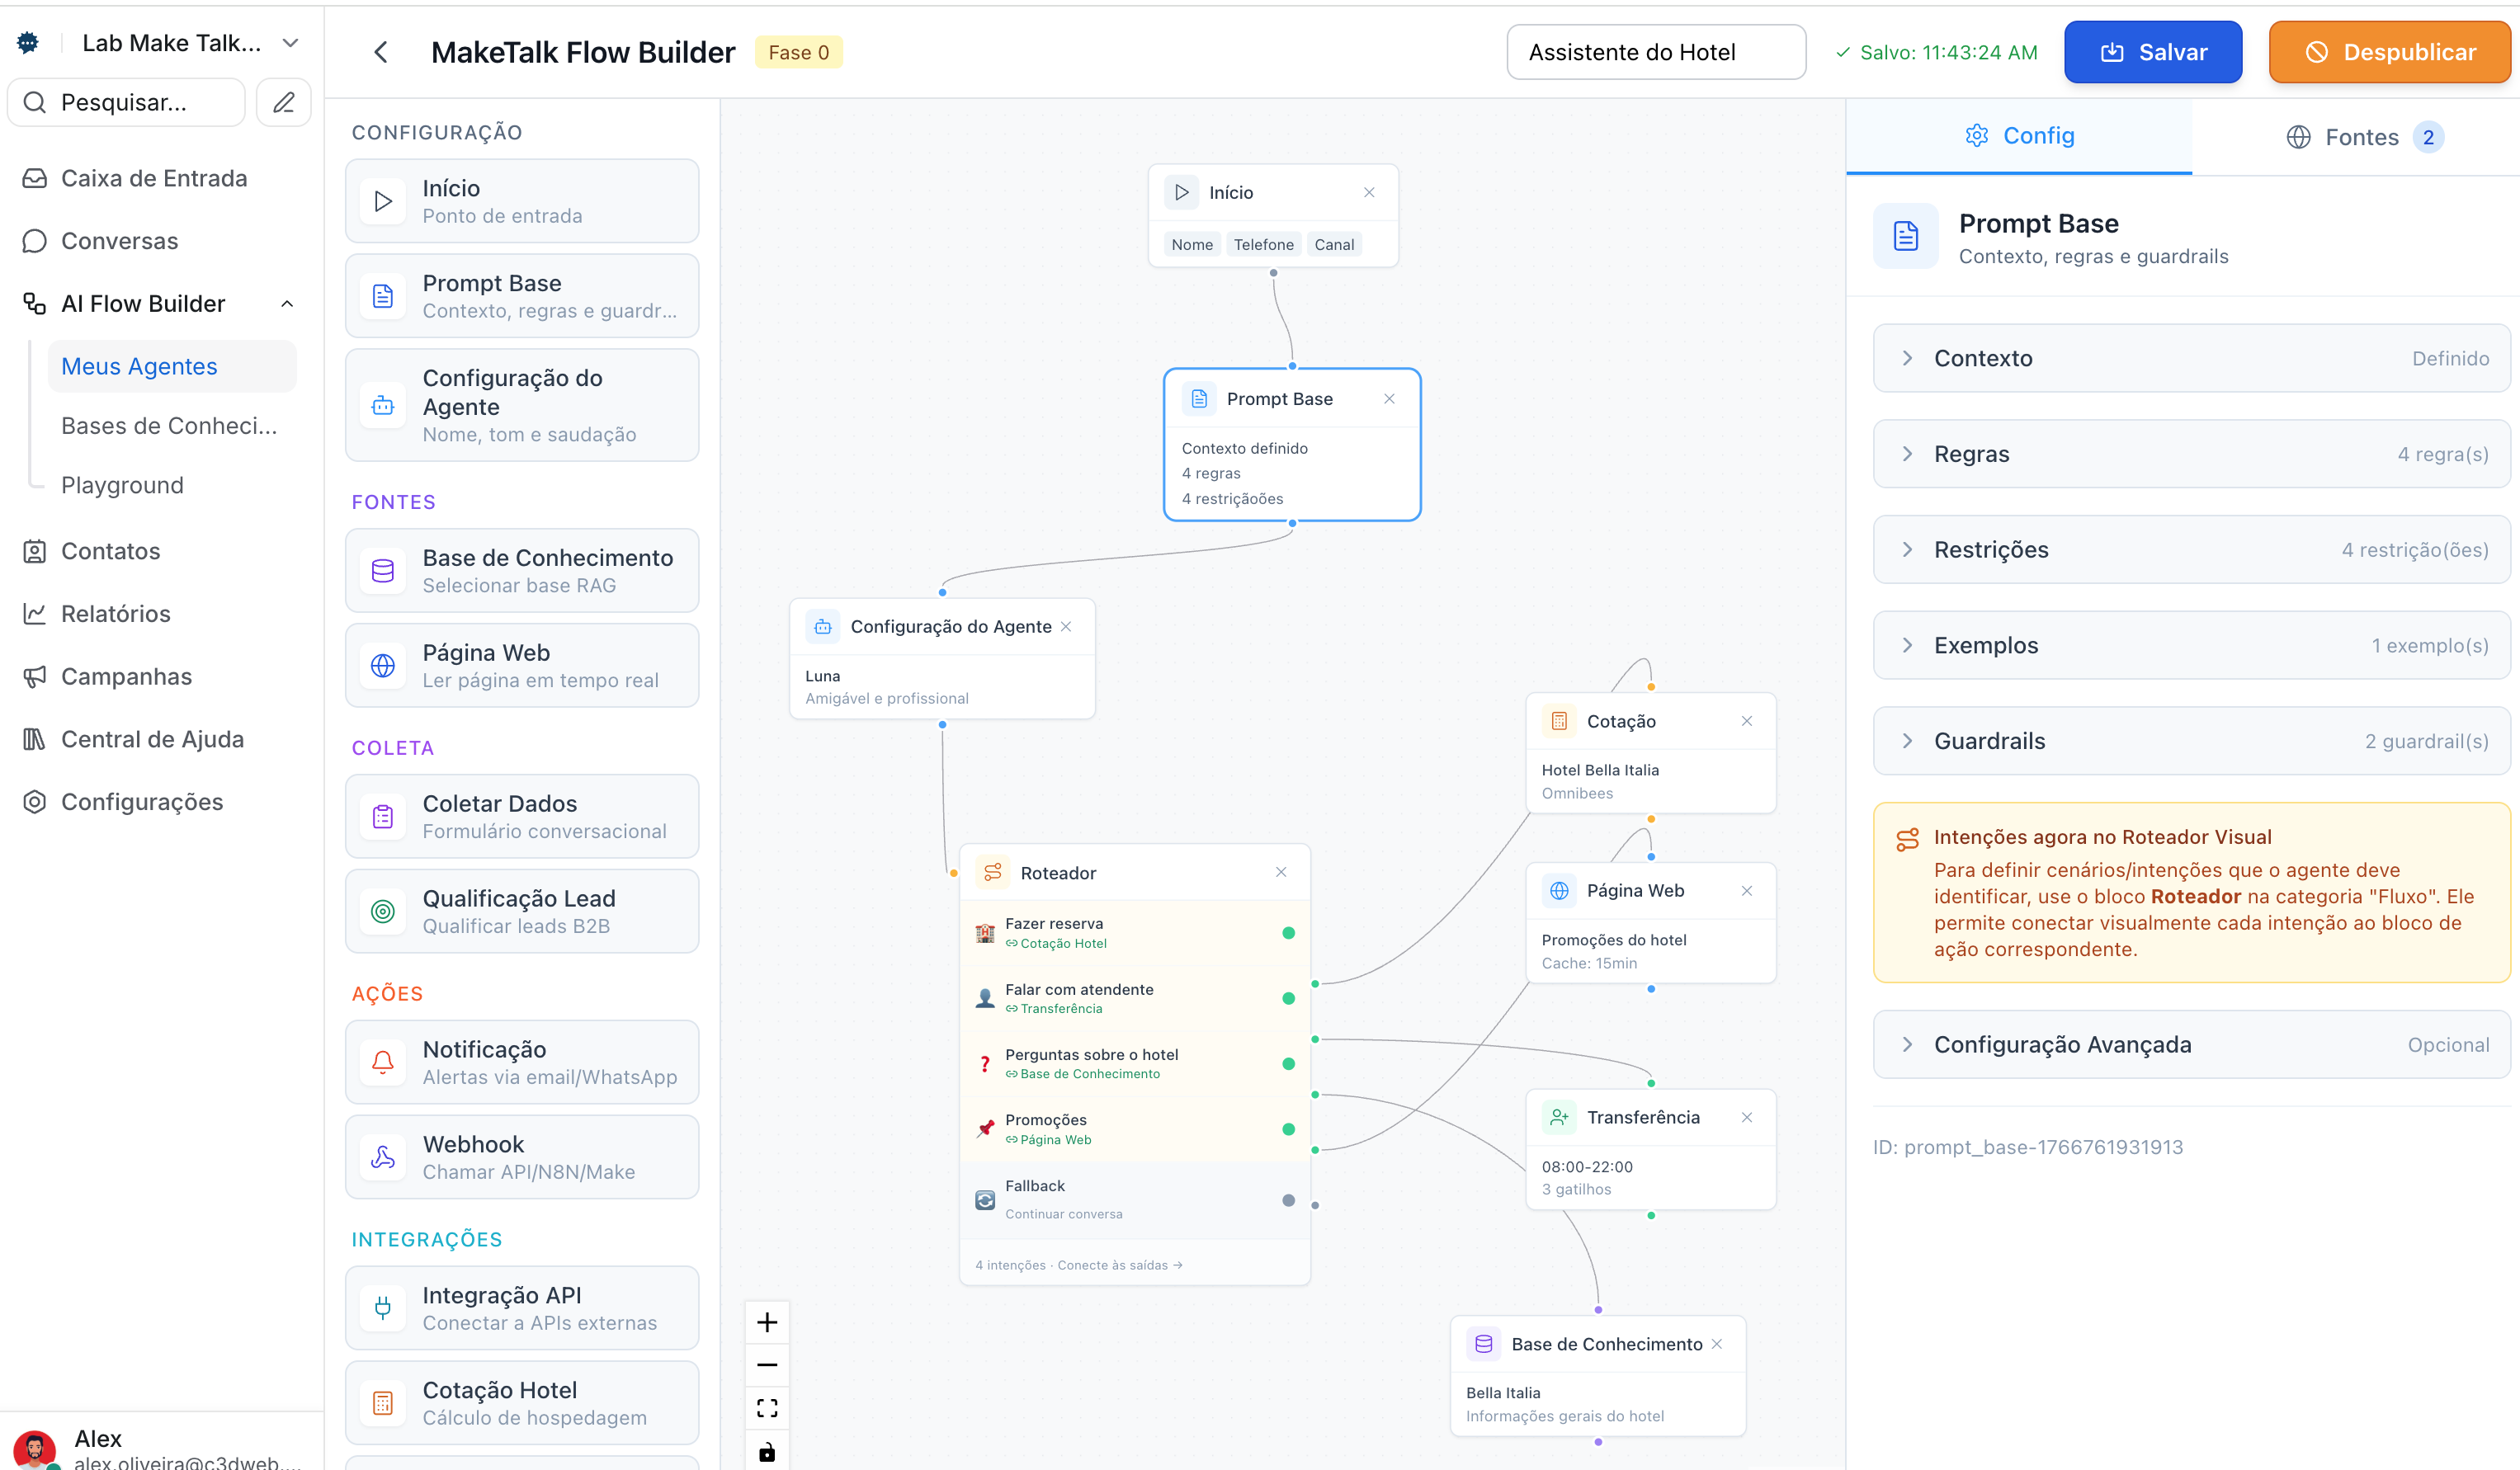Click the back arrow beside MakeTalk Flow Builder
The image size is (2520, 1470).
(380, 52)
